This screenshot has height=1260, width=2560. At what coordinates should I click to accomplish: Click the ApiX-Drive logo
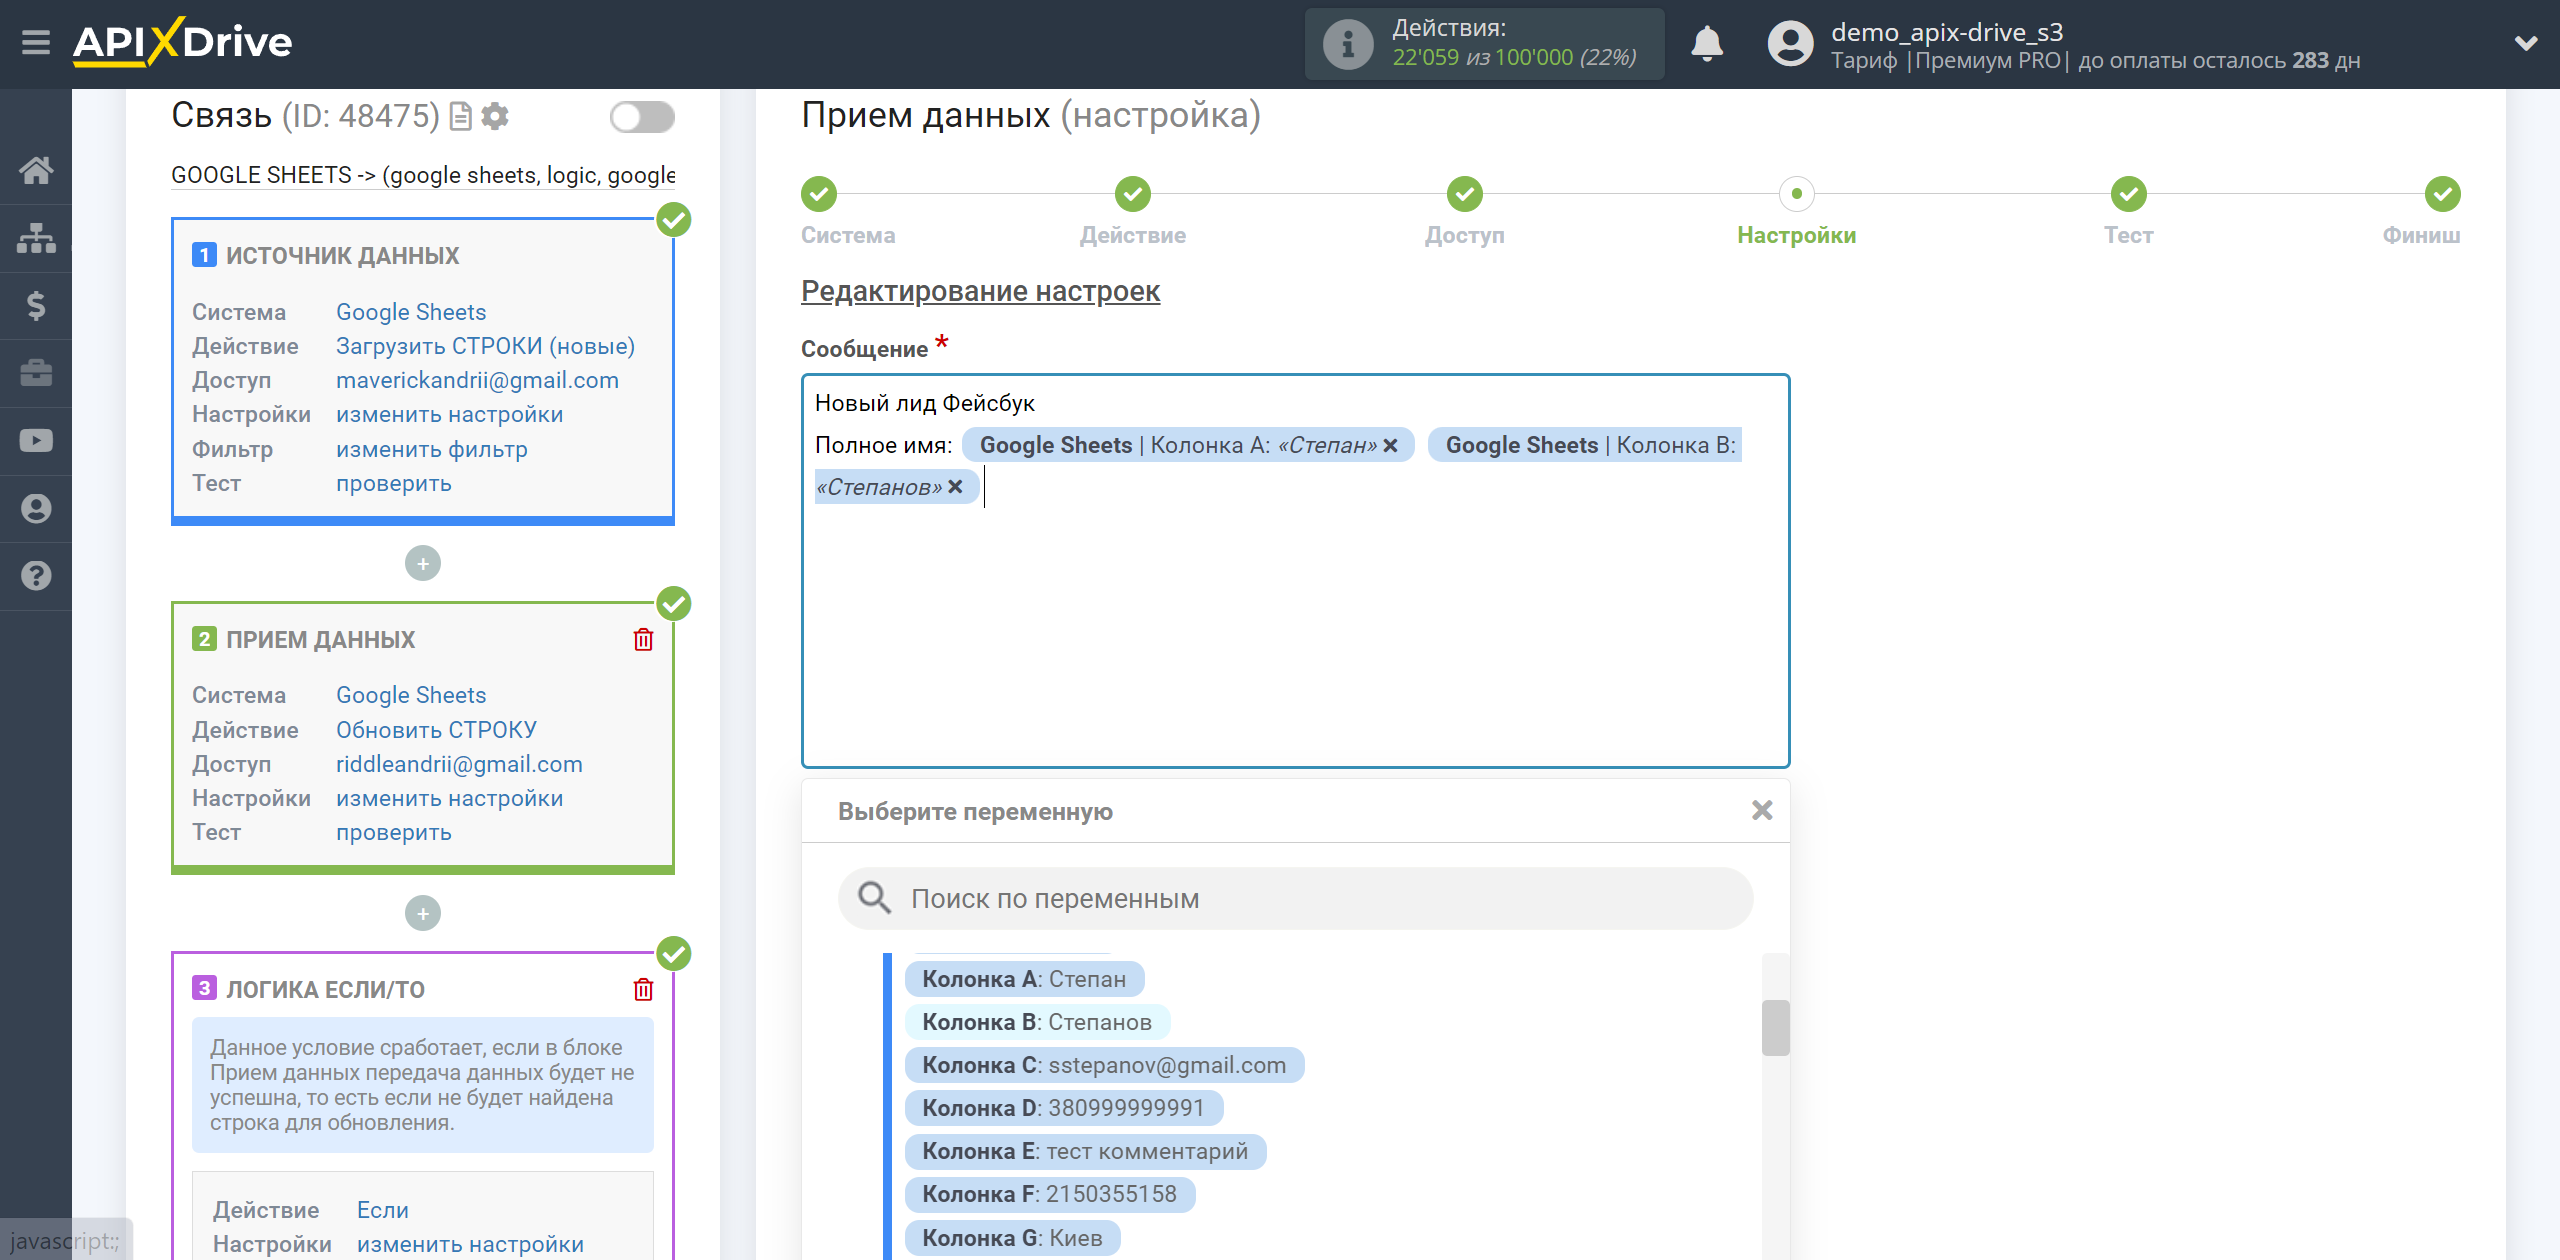point(182,42)
